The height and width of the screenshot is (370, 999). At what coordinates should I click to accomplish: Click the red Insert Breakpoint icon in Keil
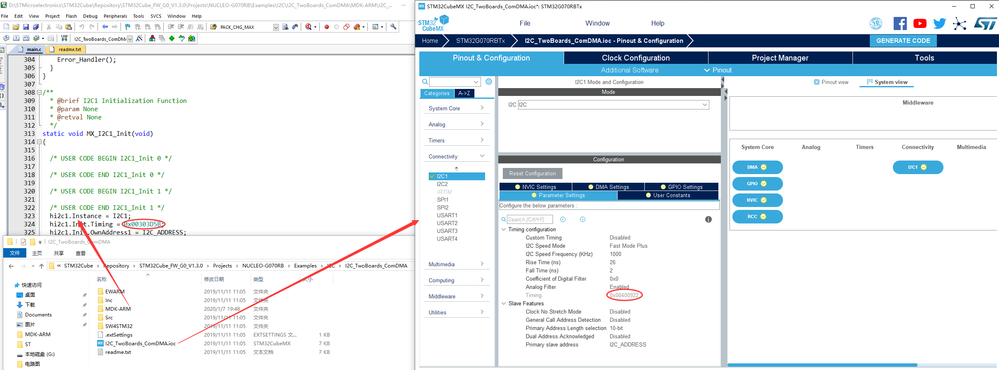click(327, 27)
